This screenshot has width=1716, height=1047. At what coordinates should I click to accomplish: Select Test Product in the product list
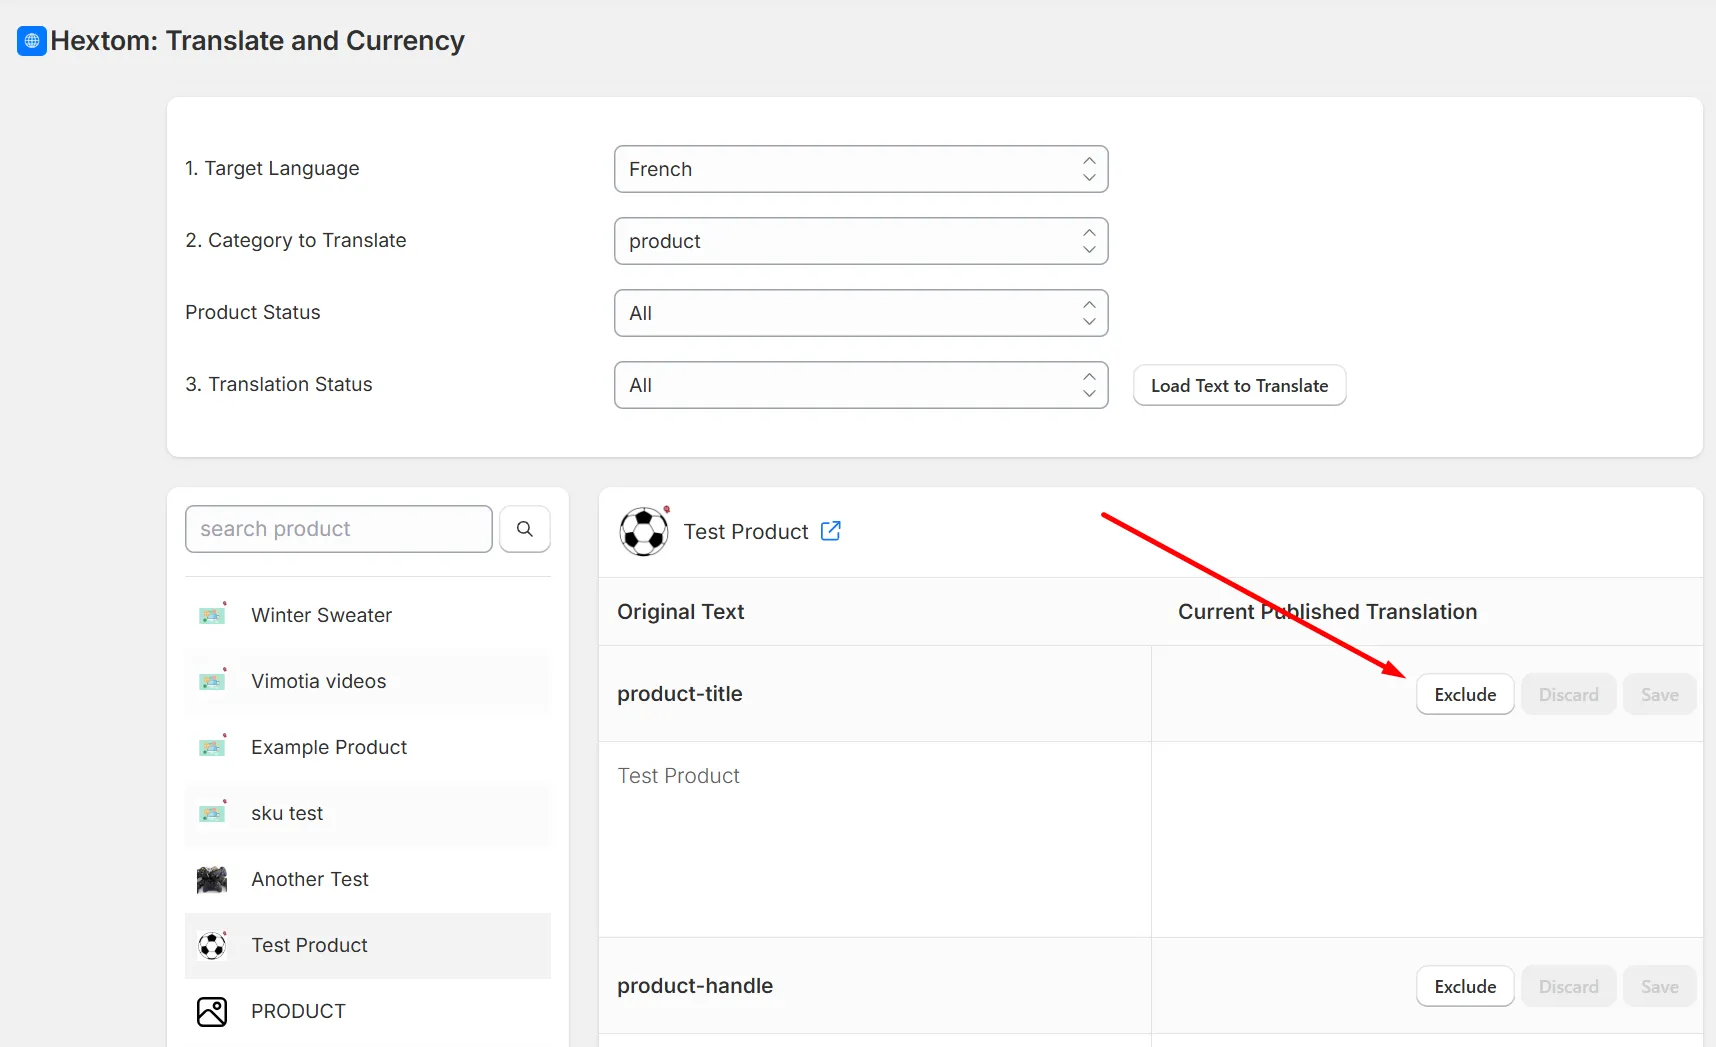pyautogui.click(x=368, y=946)
